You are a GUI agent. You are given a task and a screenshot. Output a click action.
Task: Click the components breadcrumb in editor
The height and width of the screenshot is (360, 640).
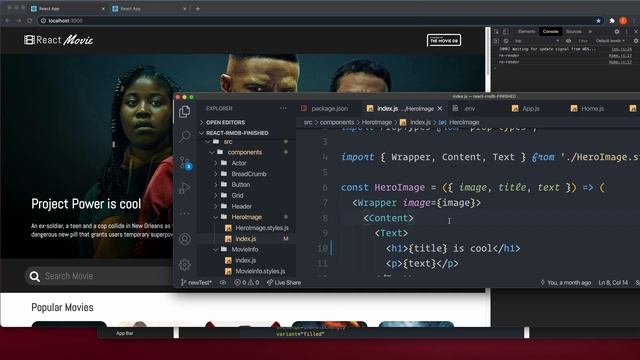(x=337, y=122)
